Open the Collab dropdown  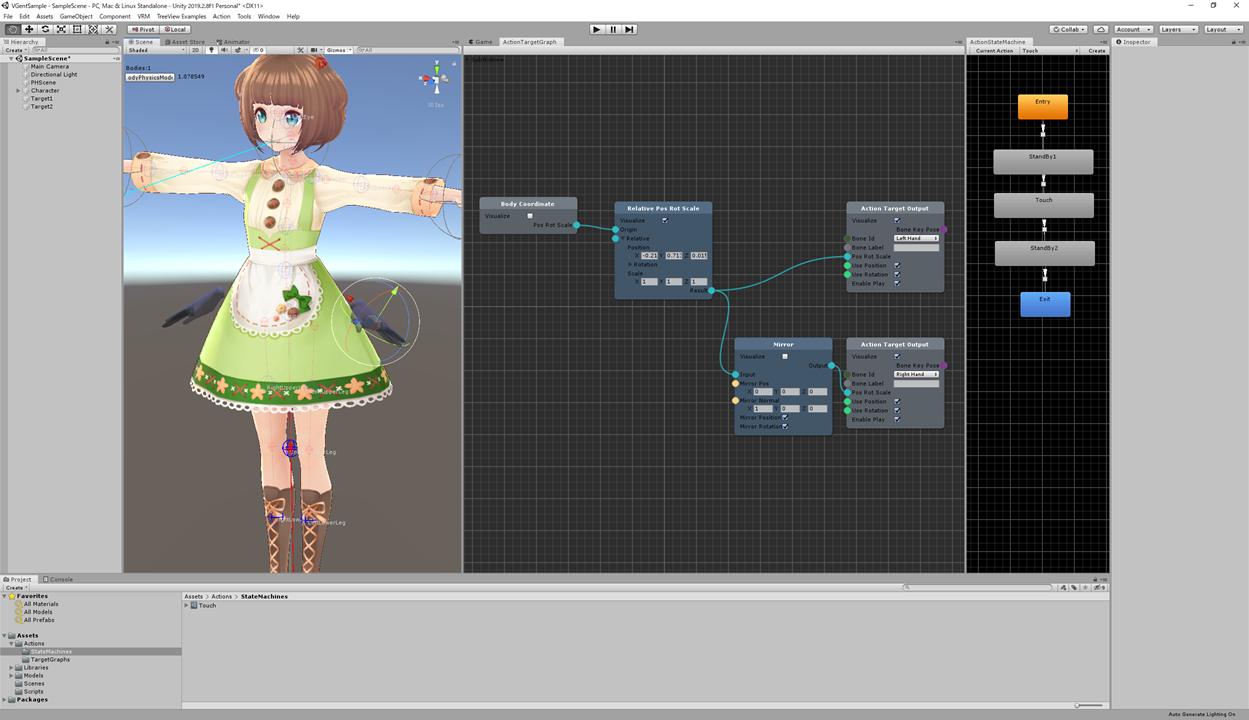click(1069, 29)
